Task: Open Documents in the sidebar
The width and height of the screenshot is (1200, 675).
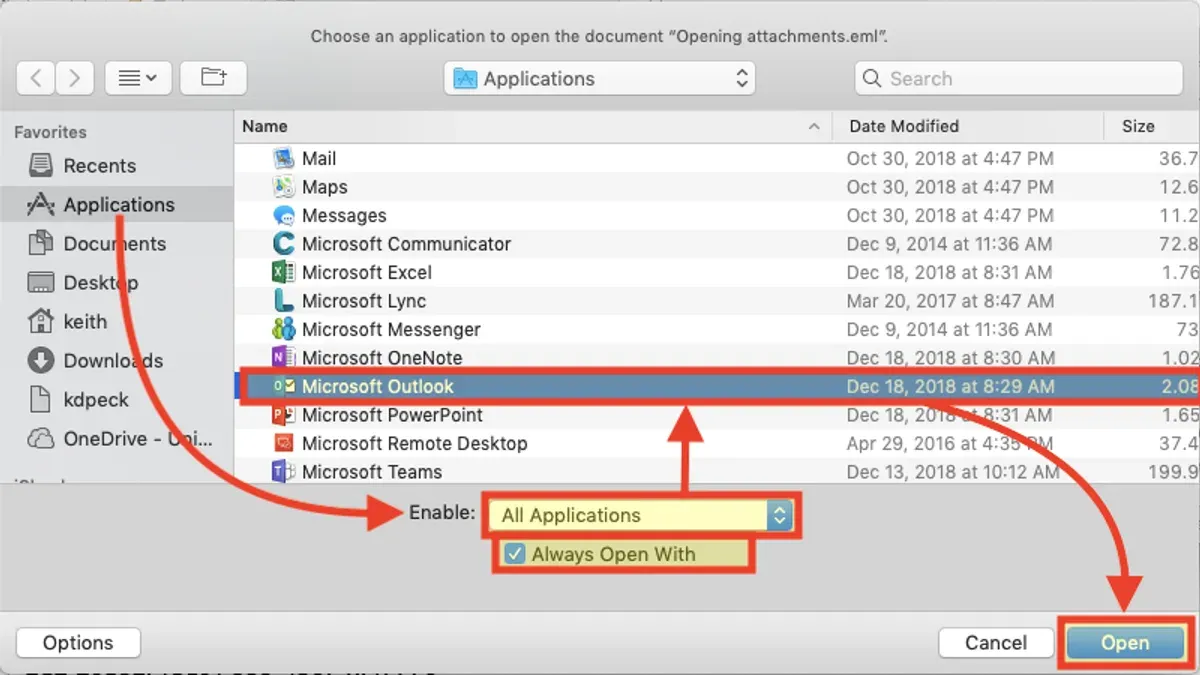Action: pyautogui.click(x=114, y=244)
